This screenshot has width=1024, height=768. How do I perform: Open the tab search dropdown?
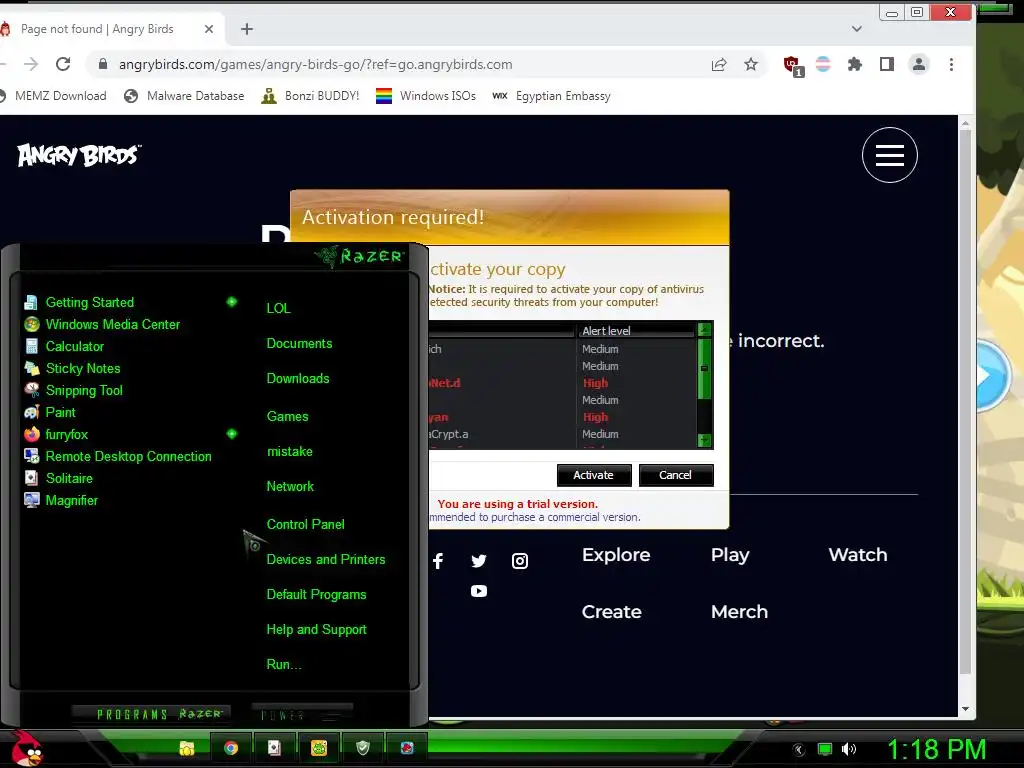click(857, 29)
